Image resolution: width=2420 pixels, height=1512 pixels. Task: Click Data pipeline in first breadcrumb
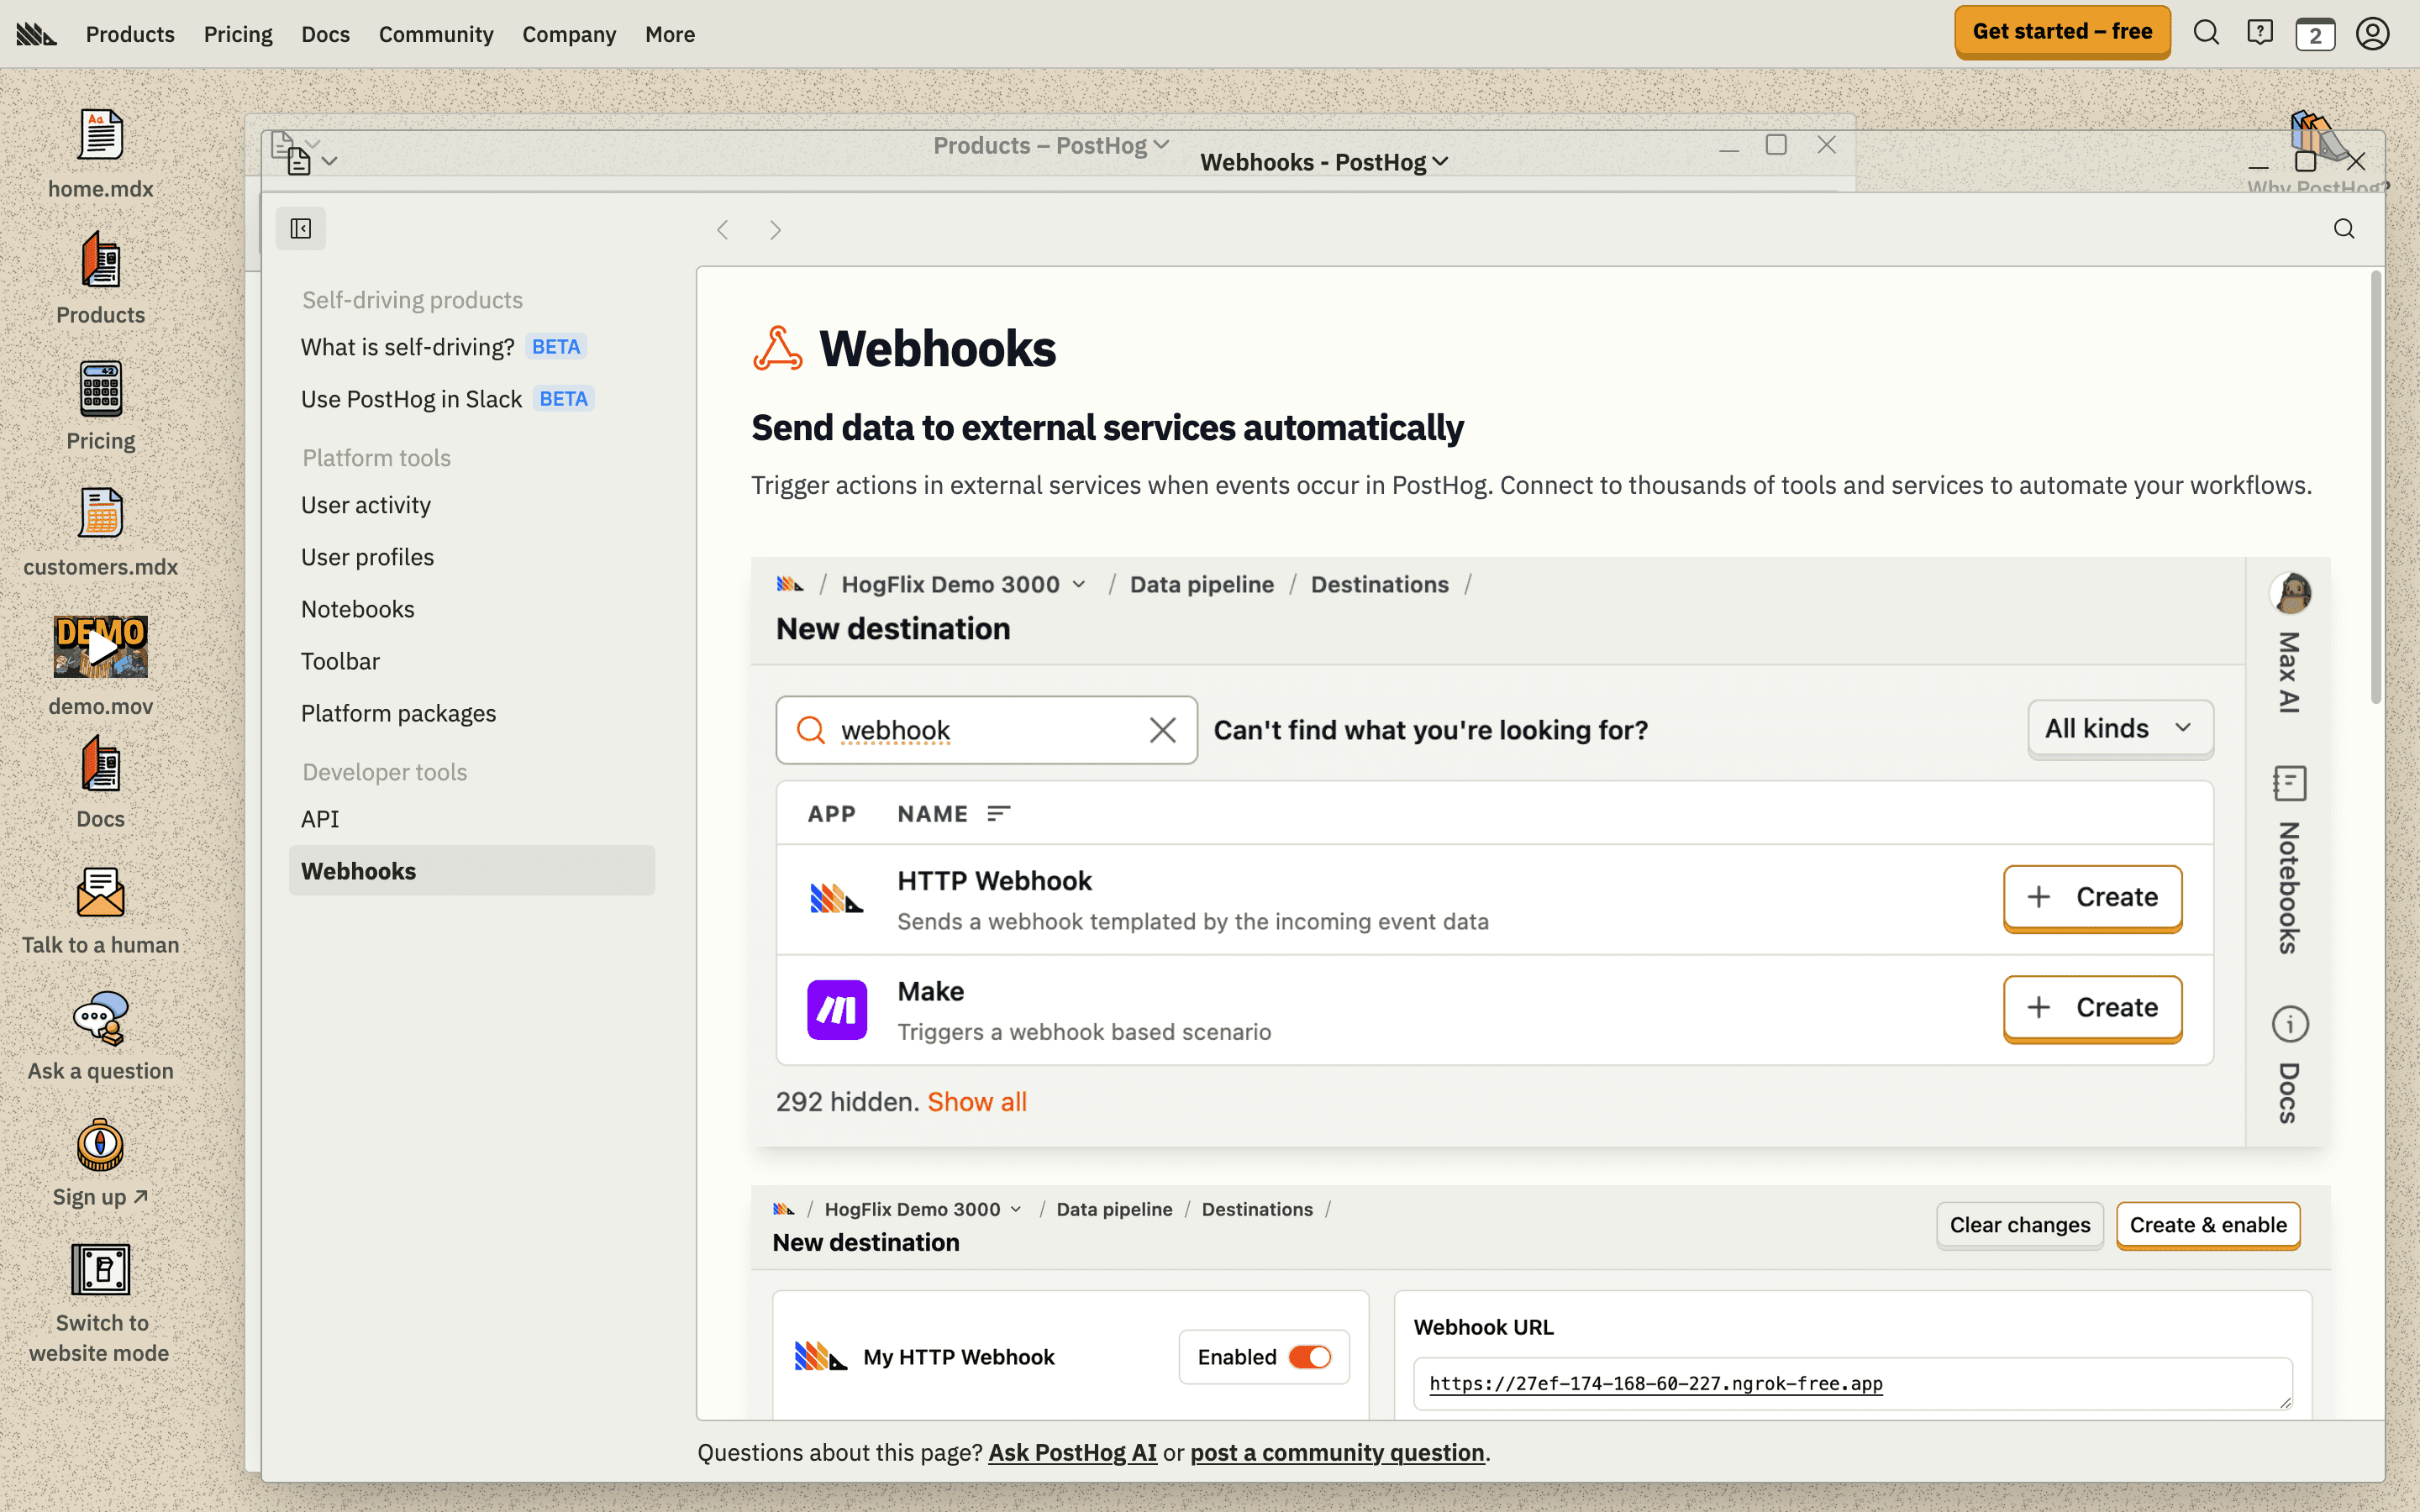coord(1202,584)
